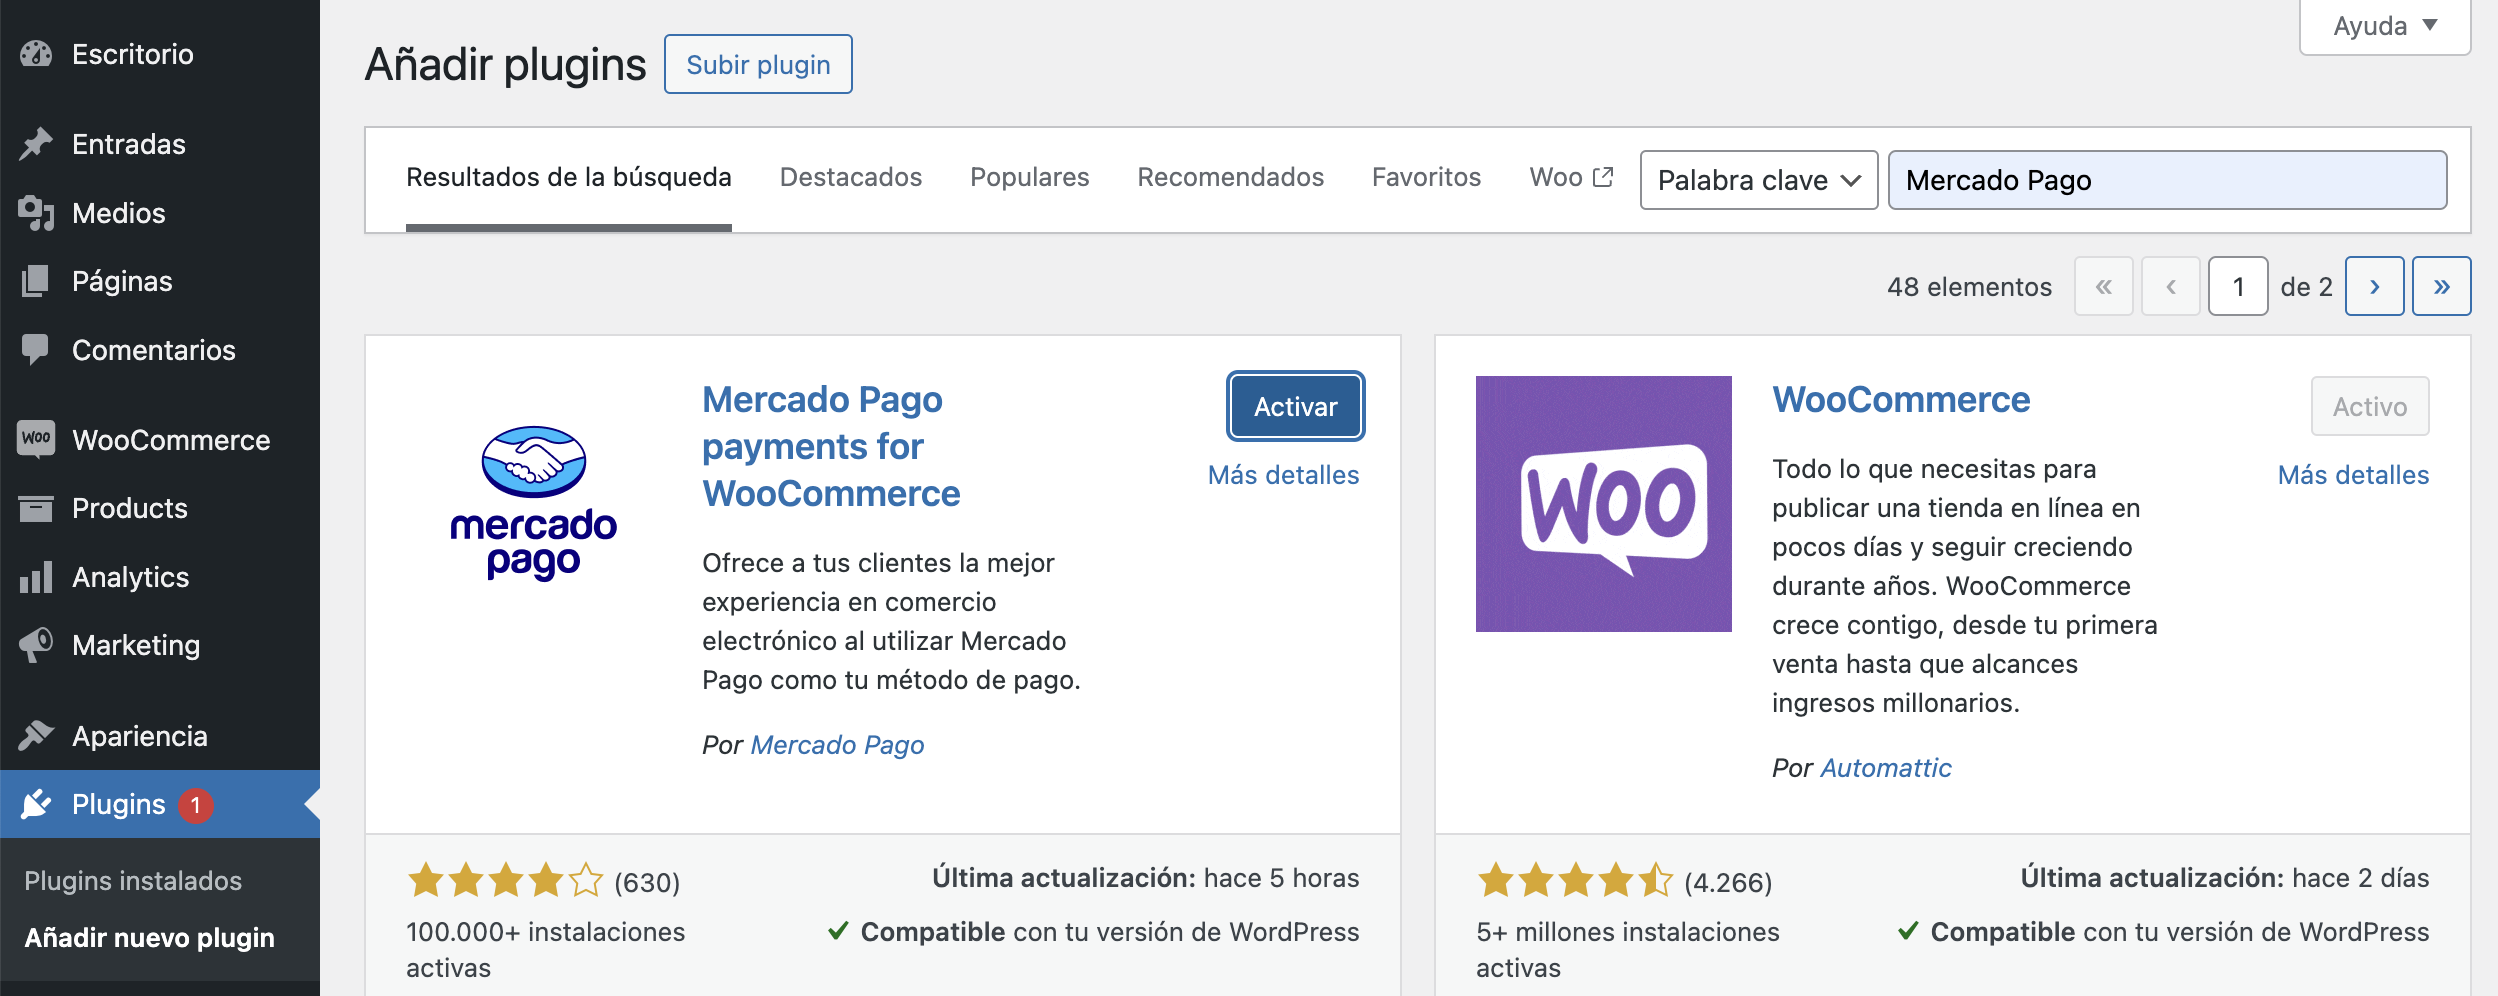This screenshot has width=2498, height=996.
Task: Click the (630) ratings count
Action: 647,883
